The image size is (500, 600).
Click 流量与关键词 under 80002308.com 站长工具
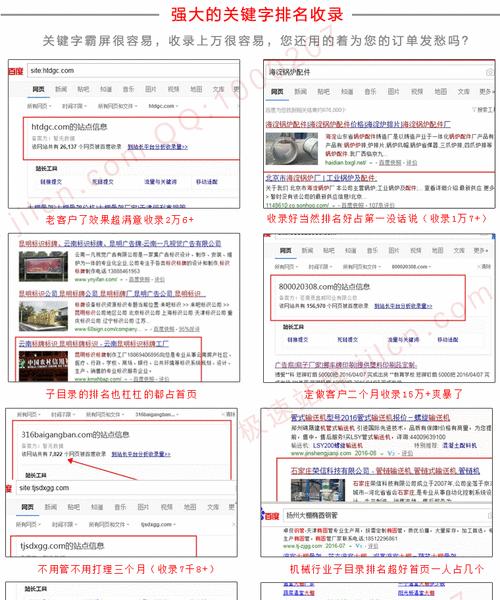(x=403, y=340)
